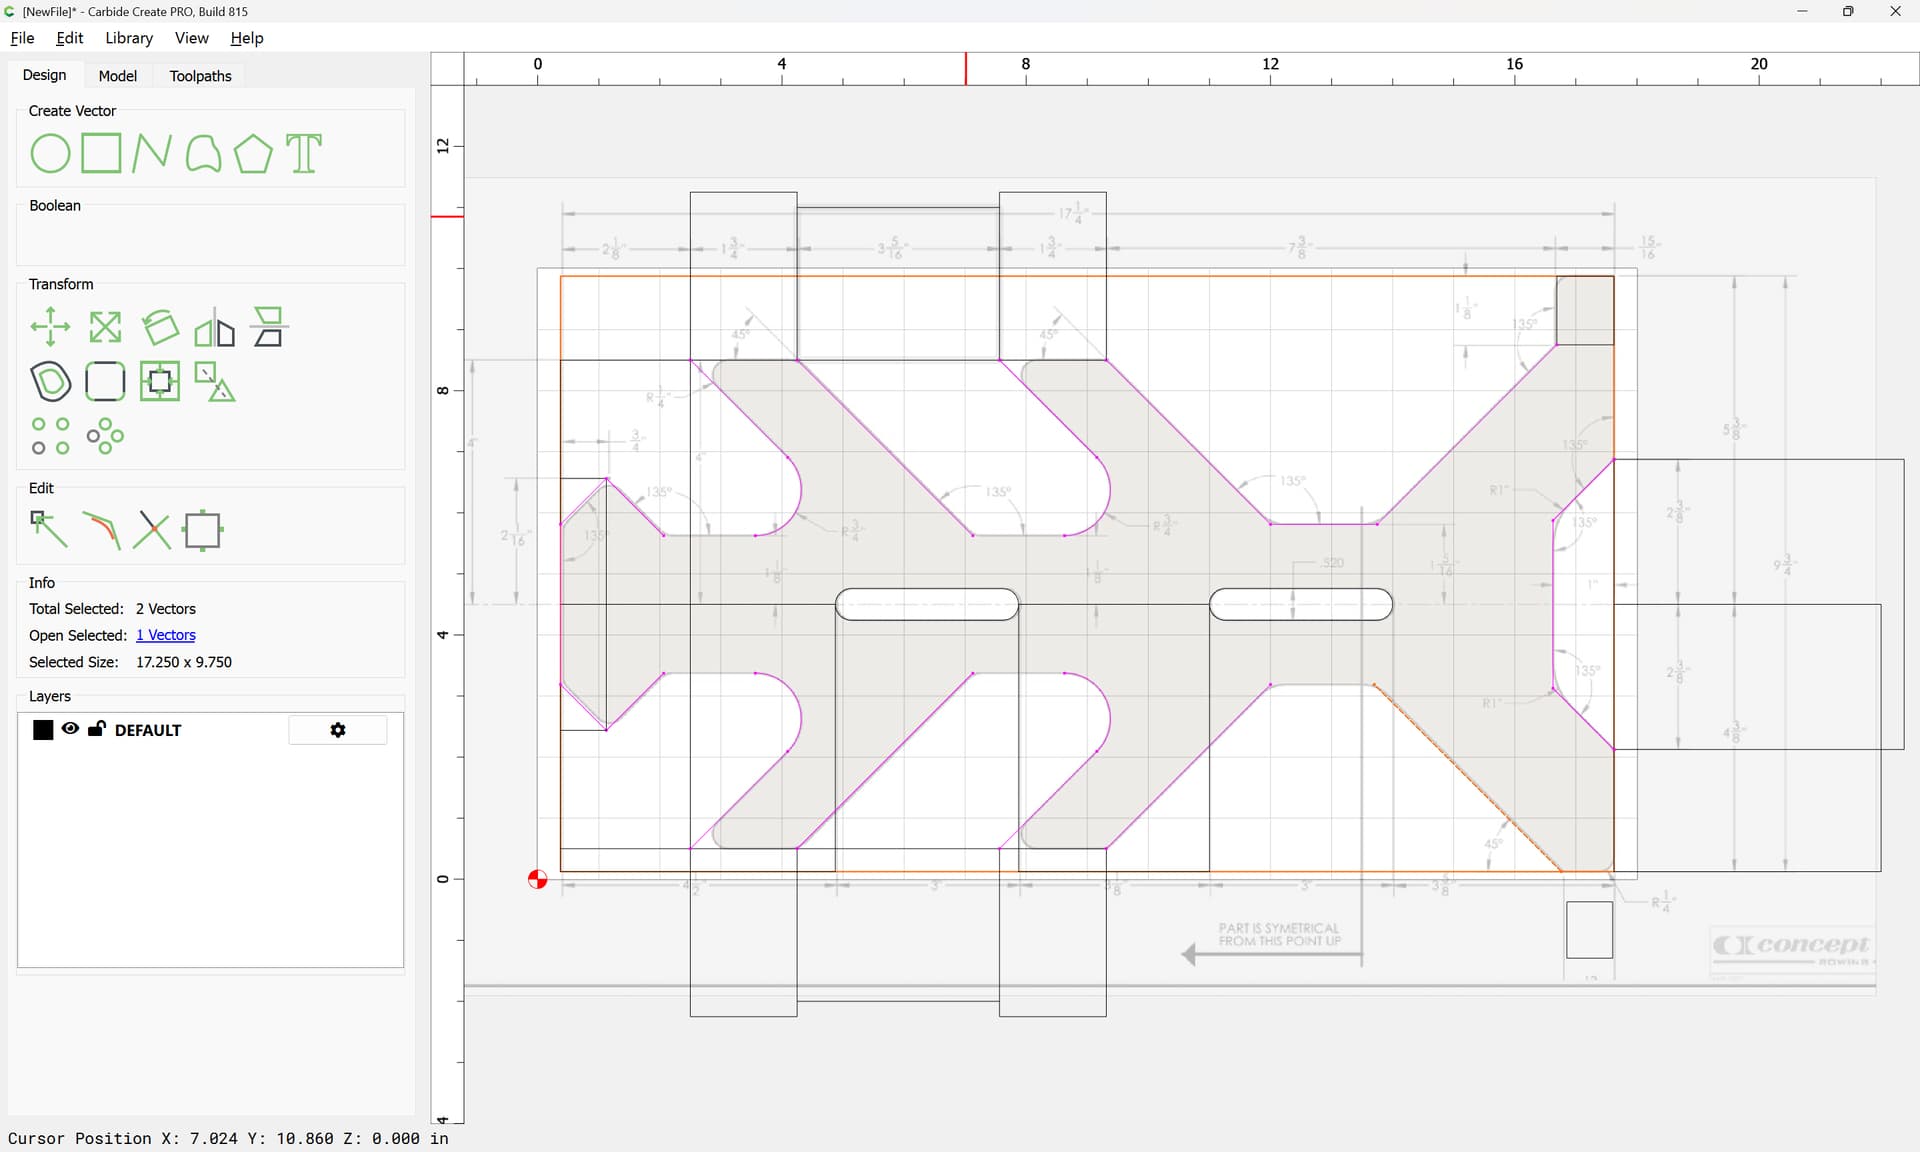Click the 'Total Selected: 2 Vectors' text
Screen dimensions: 1920x1152
pos(112,609)
